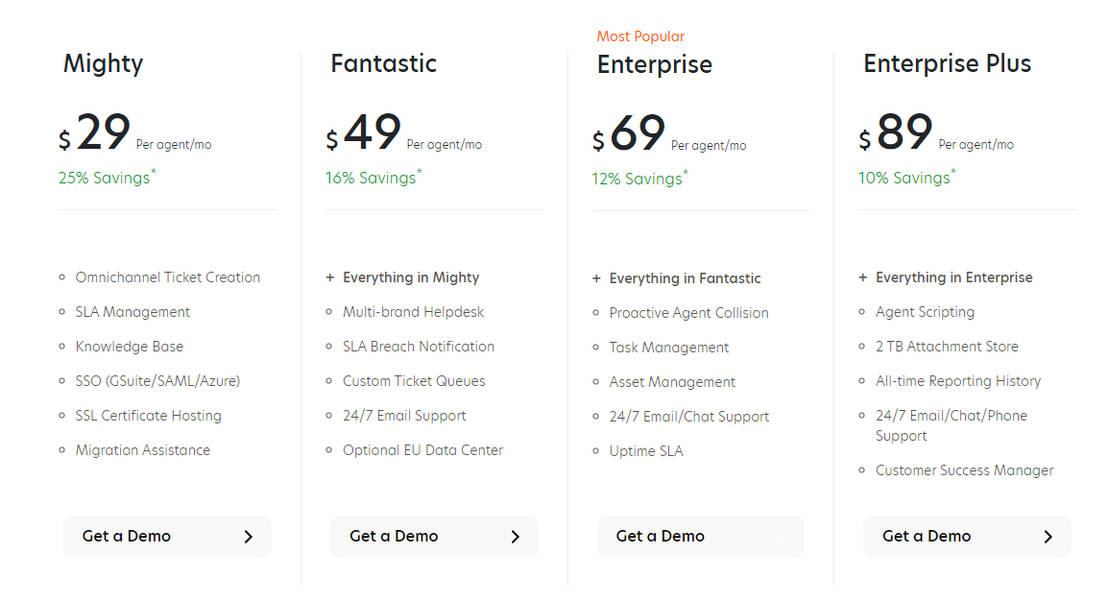Click the plus beside Everything in Enterprise

[x=863, y=278]
